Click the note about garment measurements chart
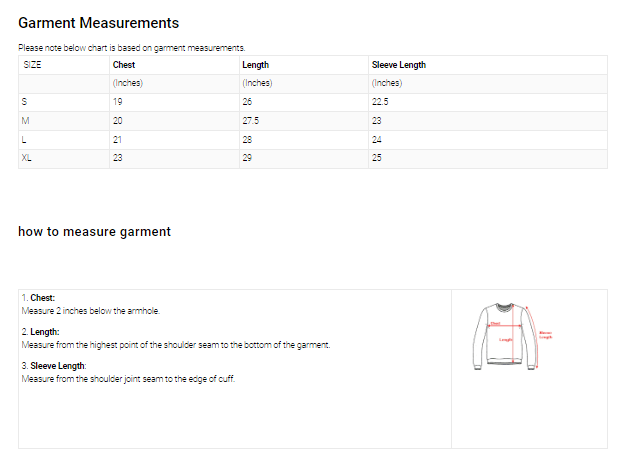The width and height of the screenshot is (630, 458). click(x=132, y=48)
